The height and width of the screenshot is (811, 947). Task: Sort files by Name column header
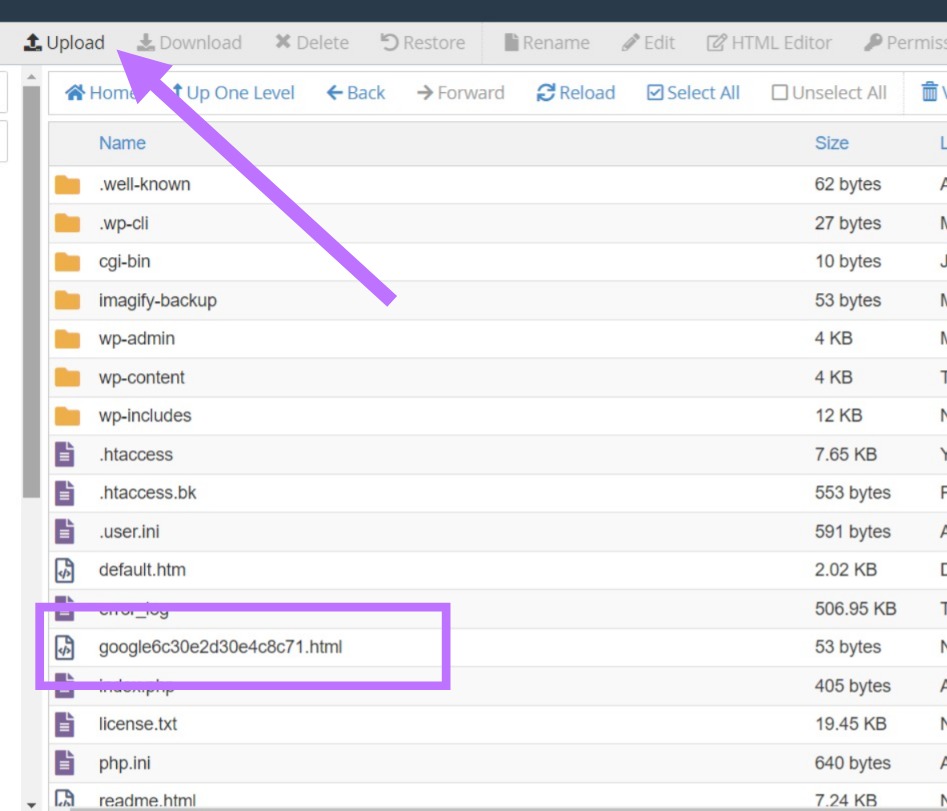pos(122,143)
